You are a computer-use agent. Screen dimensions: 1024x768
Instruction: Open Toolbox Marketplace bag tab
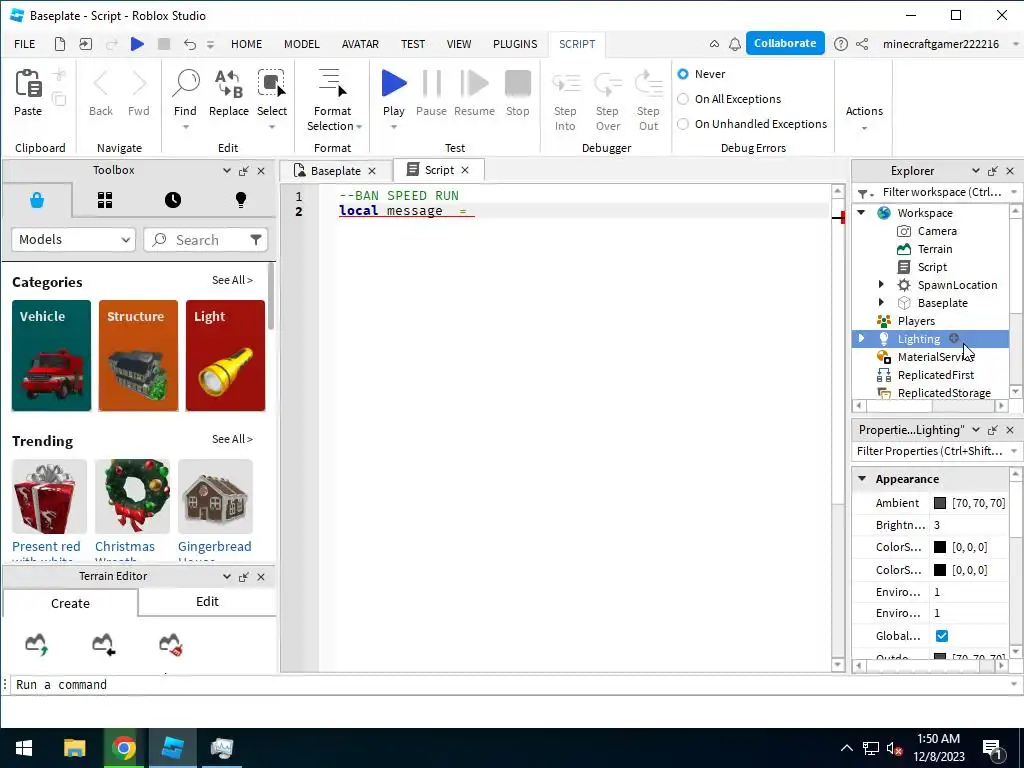coord(37,200)
